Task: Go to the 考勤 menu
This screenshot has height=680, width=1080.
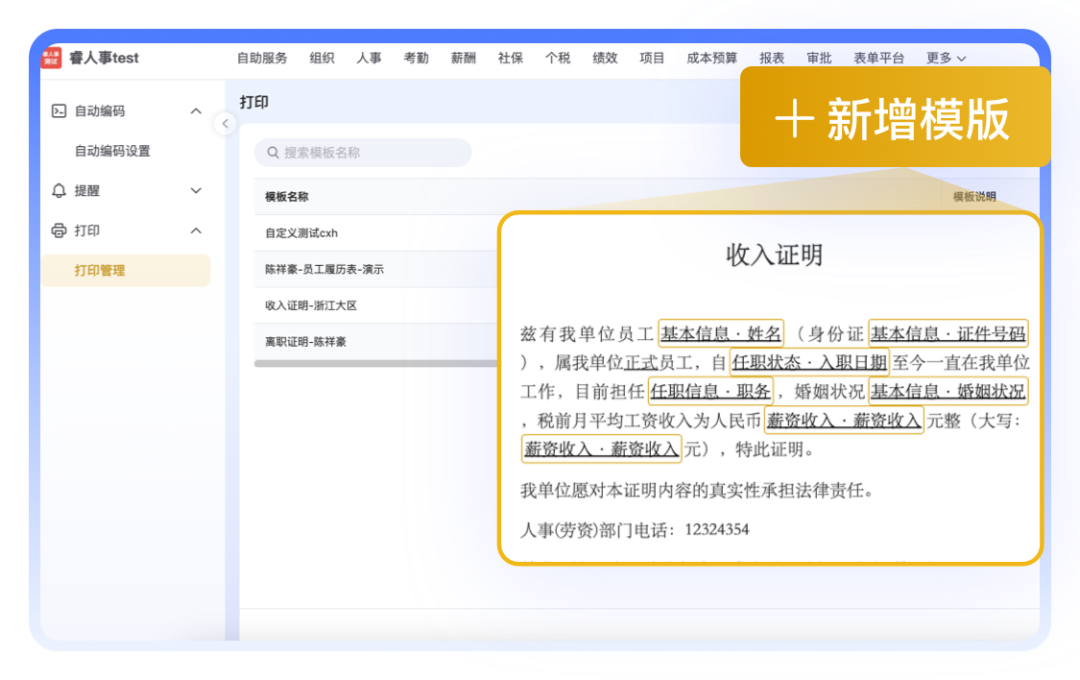Action: coord(416,58)
